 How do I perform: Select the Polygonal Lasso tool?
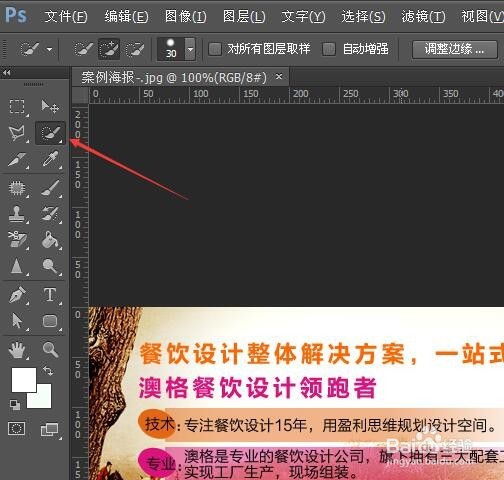pos(17,133)
